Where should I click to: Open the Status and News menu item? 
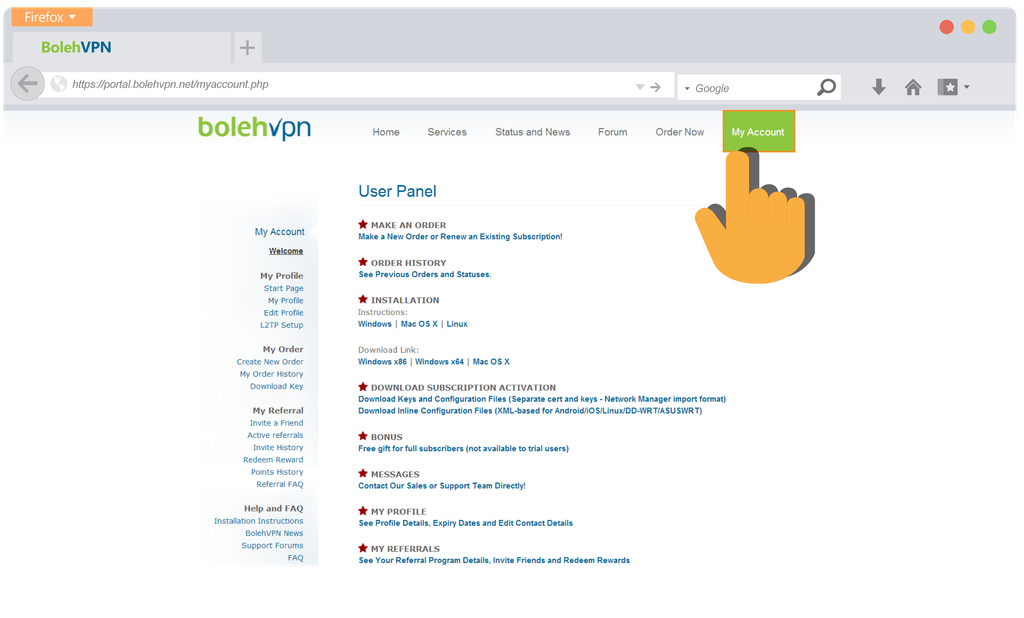532,132
